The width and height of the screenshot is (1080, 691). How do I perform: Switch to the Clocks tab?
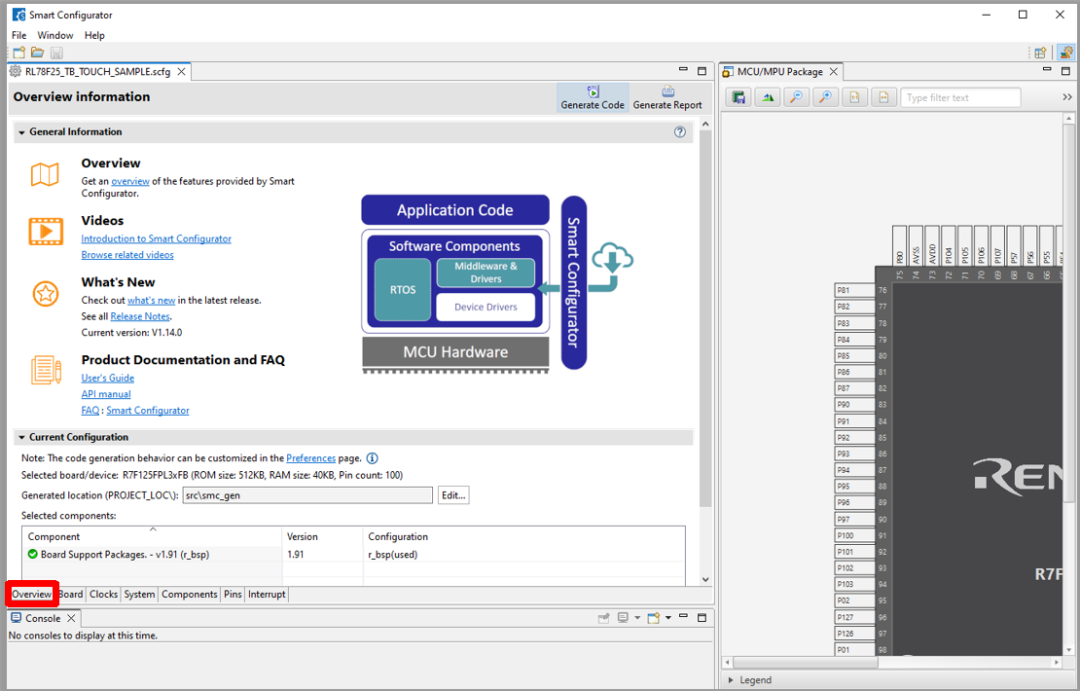tap(103, 594)
